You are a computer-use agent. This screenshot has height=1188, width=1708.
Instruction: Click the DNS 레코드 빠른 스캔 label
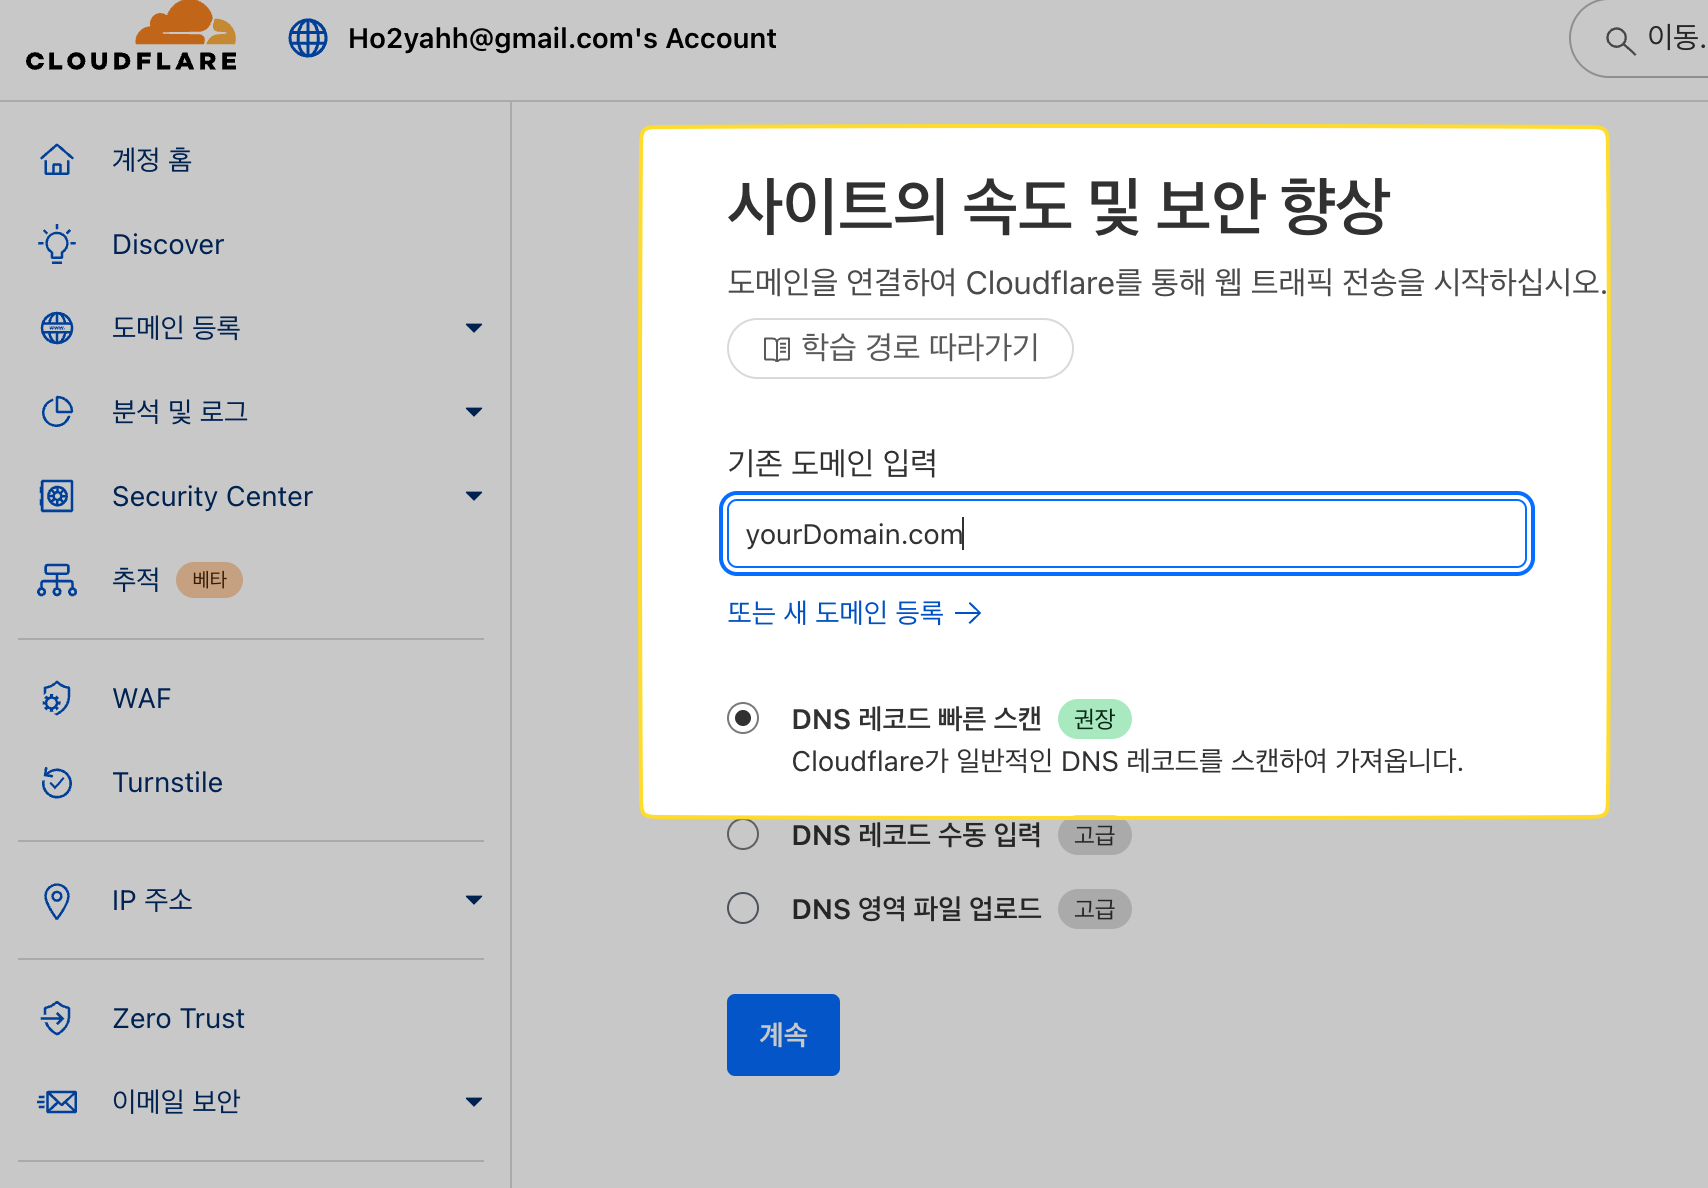[x=916, y=718]
